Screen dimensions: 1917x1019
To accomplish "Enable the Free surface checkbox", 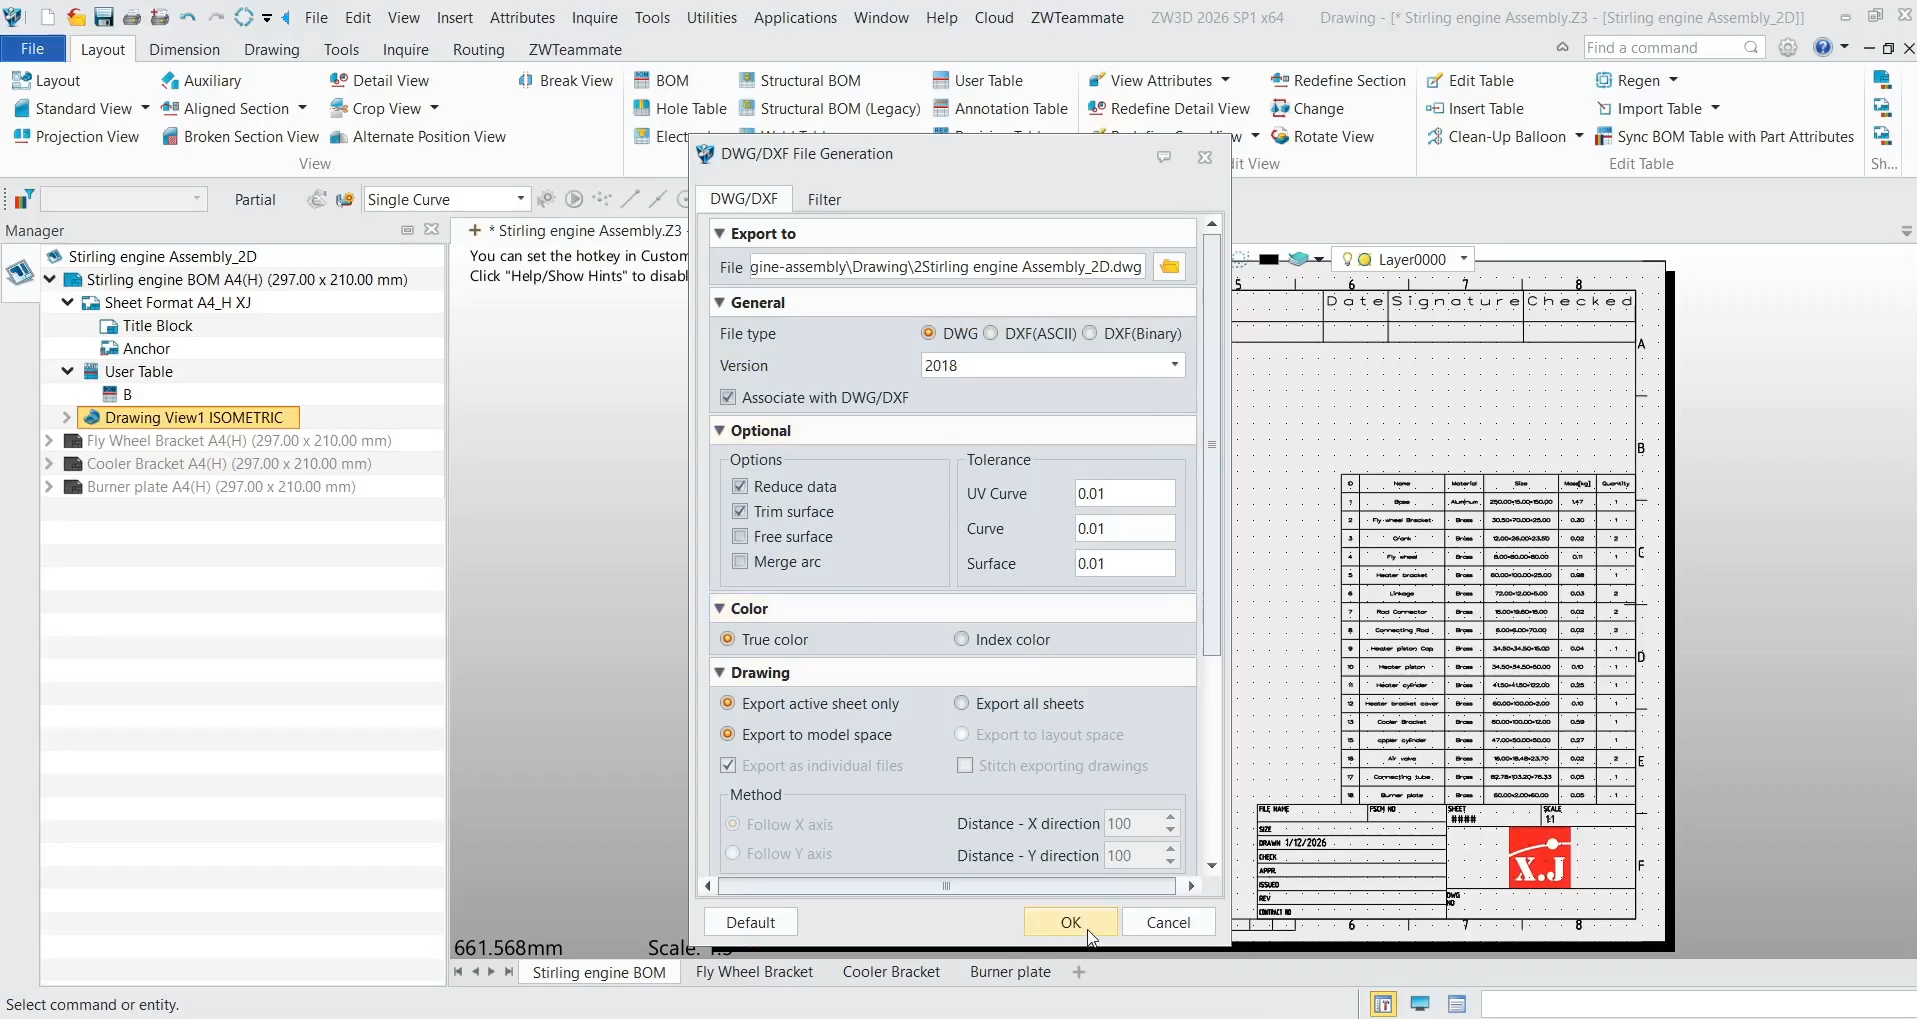I will (x=741, y=537).
